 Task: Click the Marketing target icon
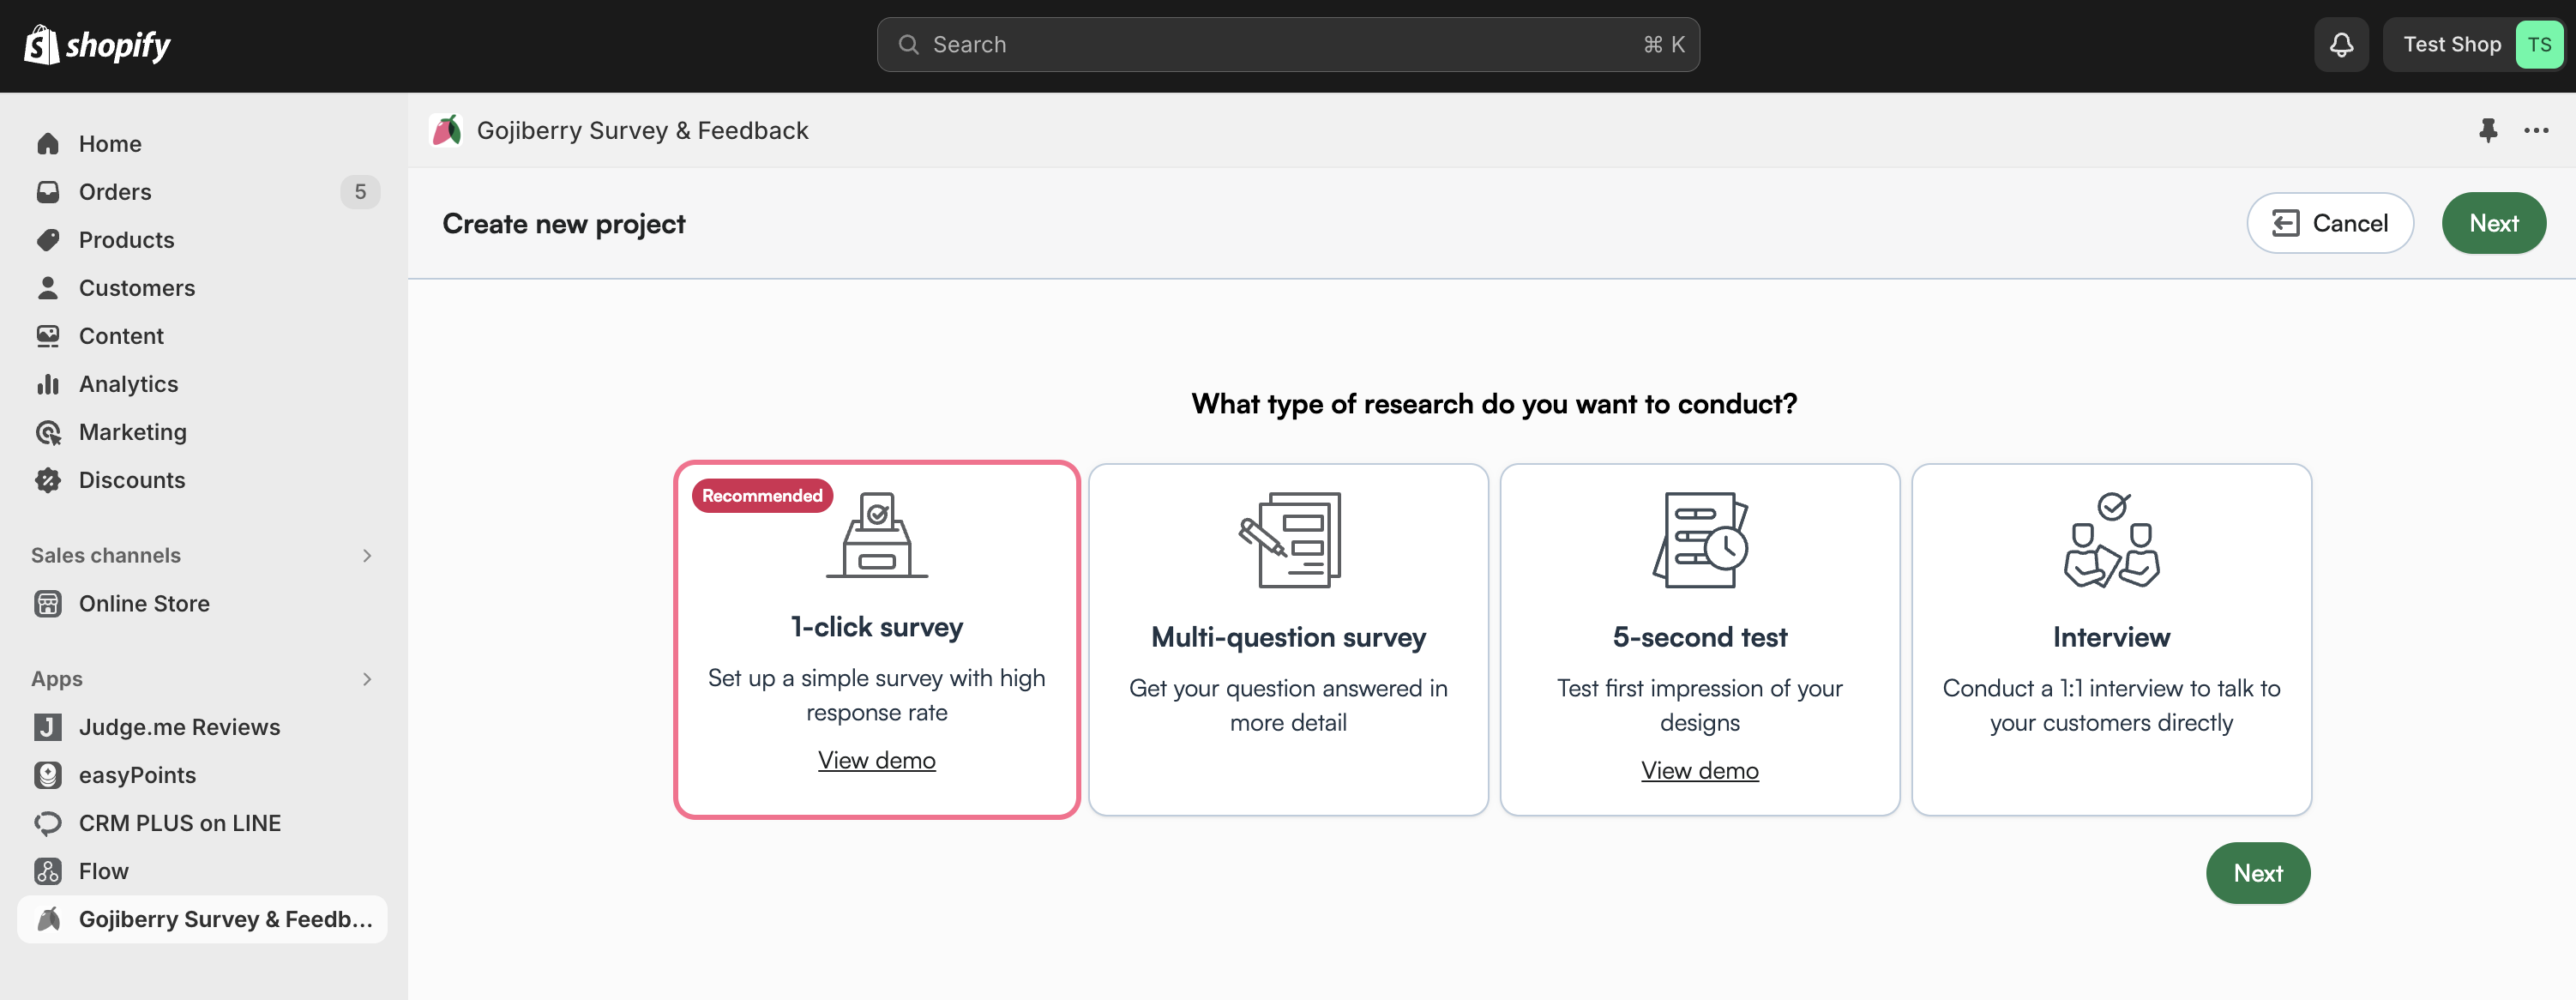pos(48,432)
